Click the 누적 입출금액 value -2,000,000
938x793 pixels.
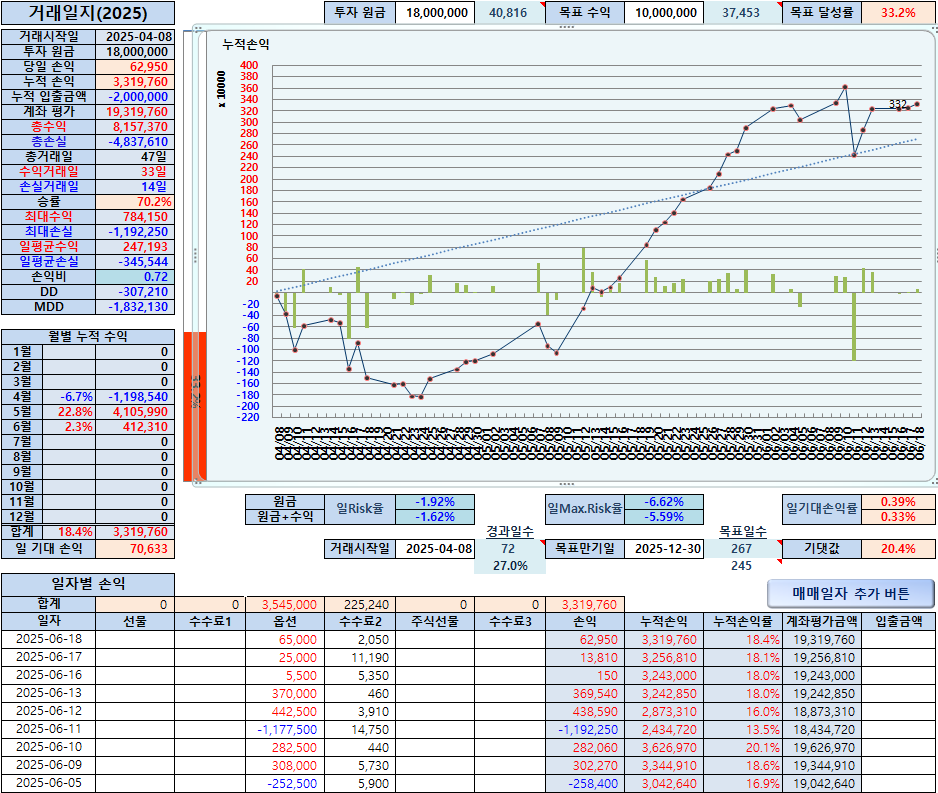point(135,97)
